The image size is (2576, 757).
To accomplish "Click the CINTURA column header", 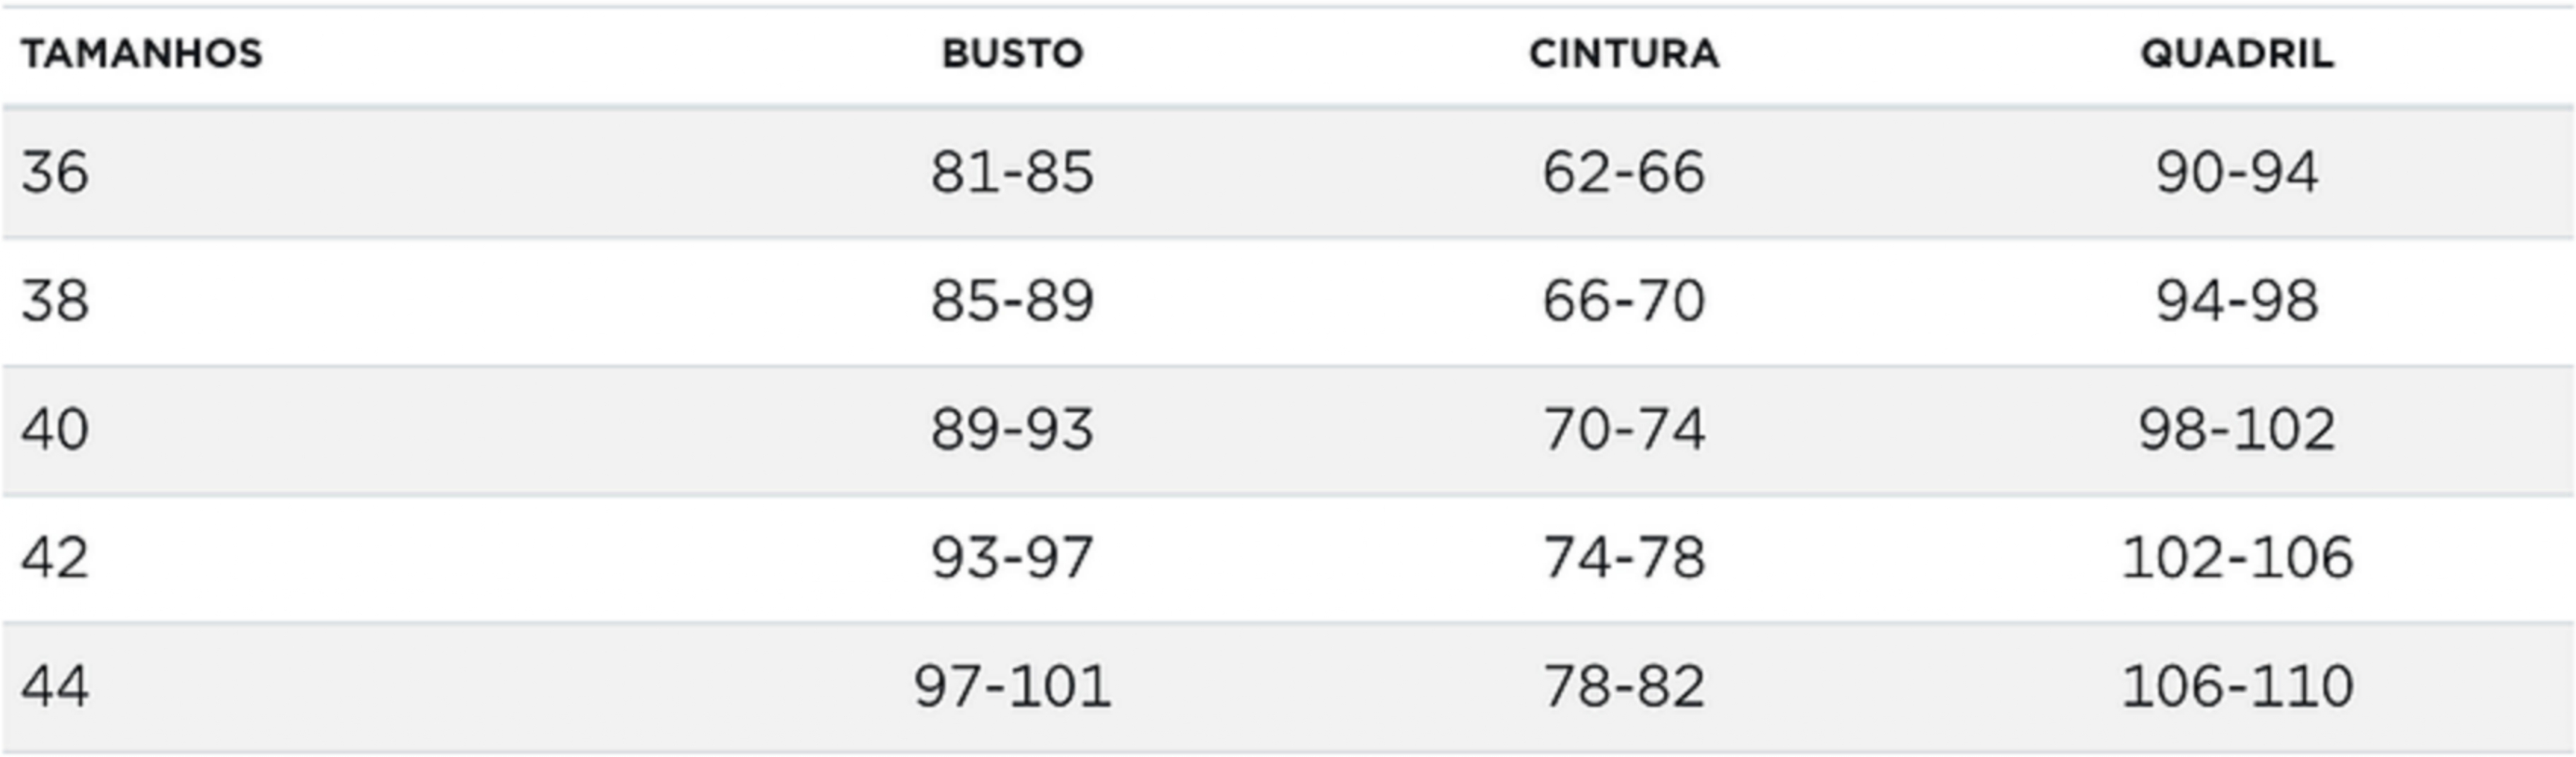I will 1624,53.
